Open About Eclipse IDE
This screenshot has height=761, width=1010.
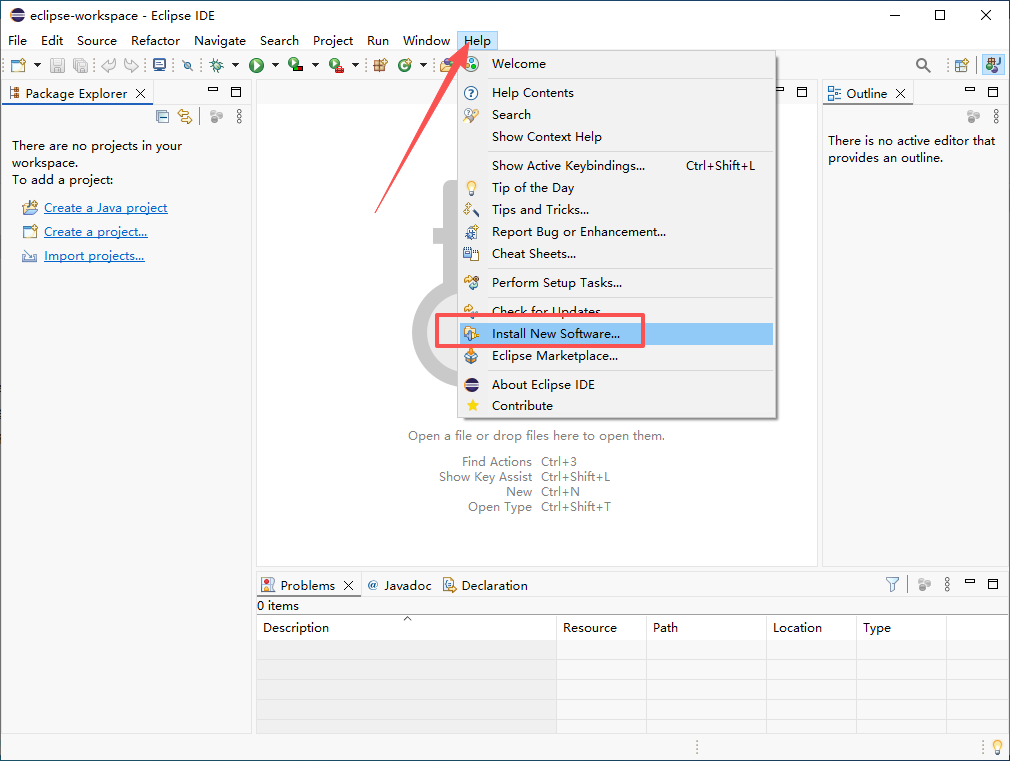(616, 385)
